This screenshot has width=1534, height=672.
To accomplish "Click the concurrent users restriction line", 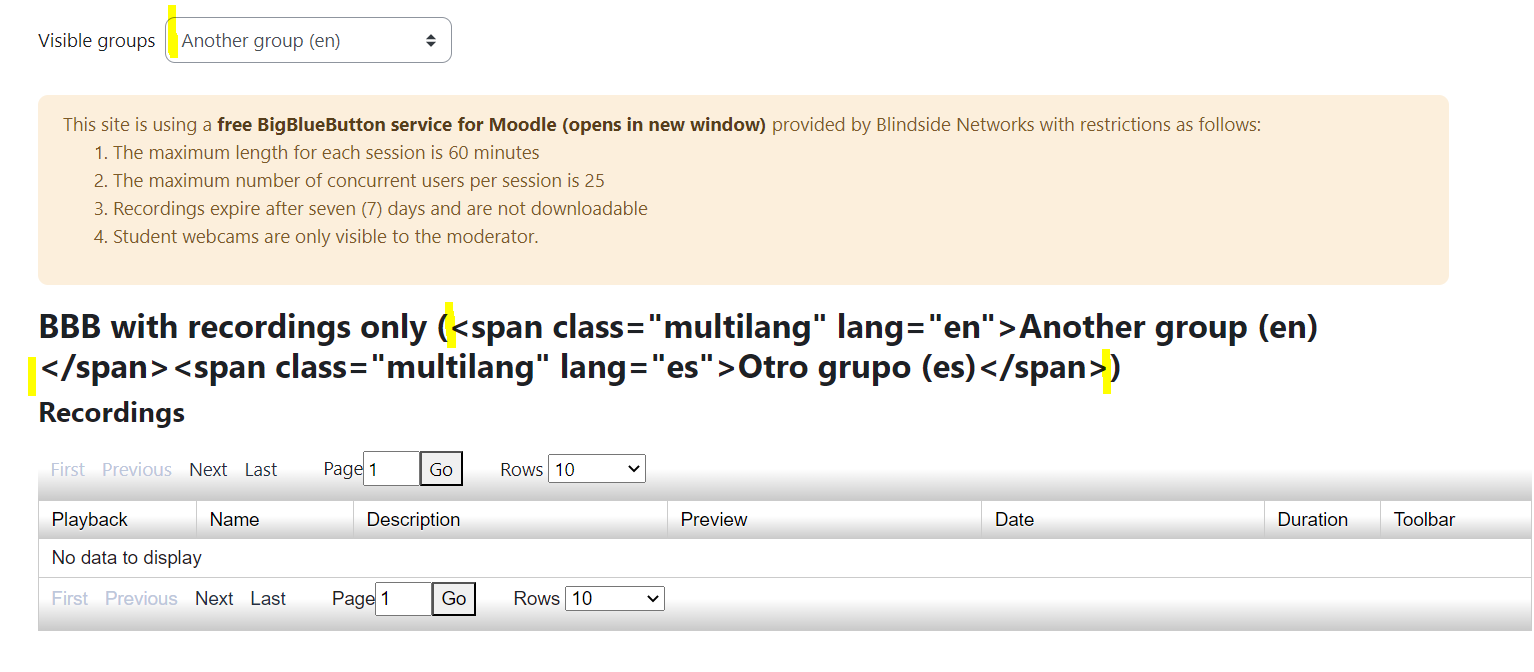I will [x=359, y=181].
